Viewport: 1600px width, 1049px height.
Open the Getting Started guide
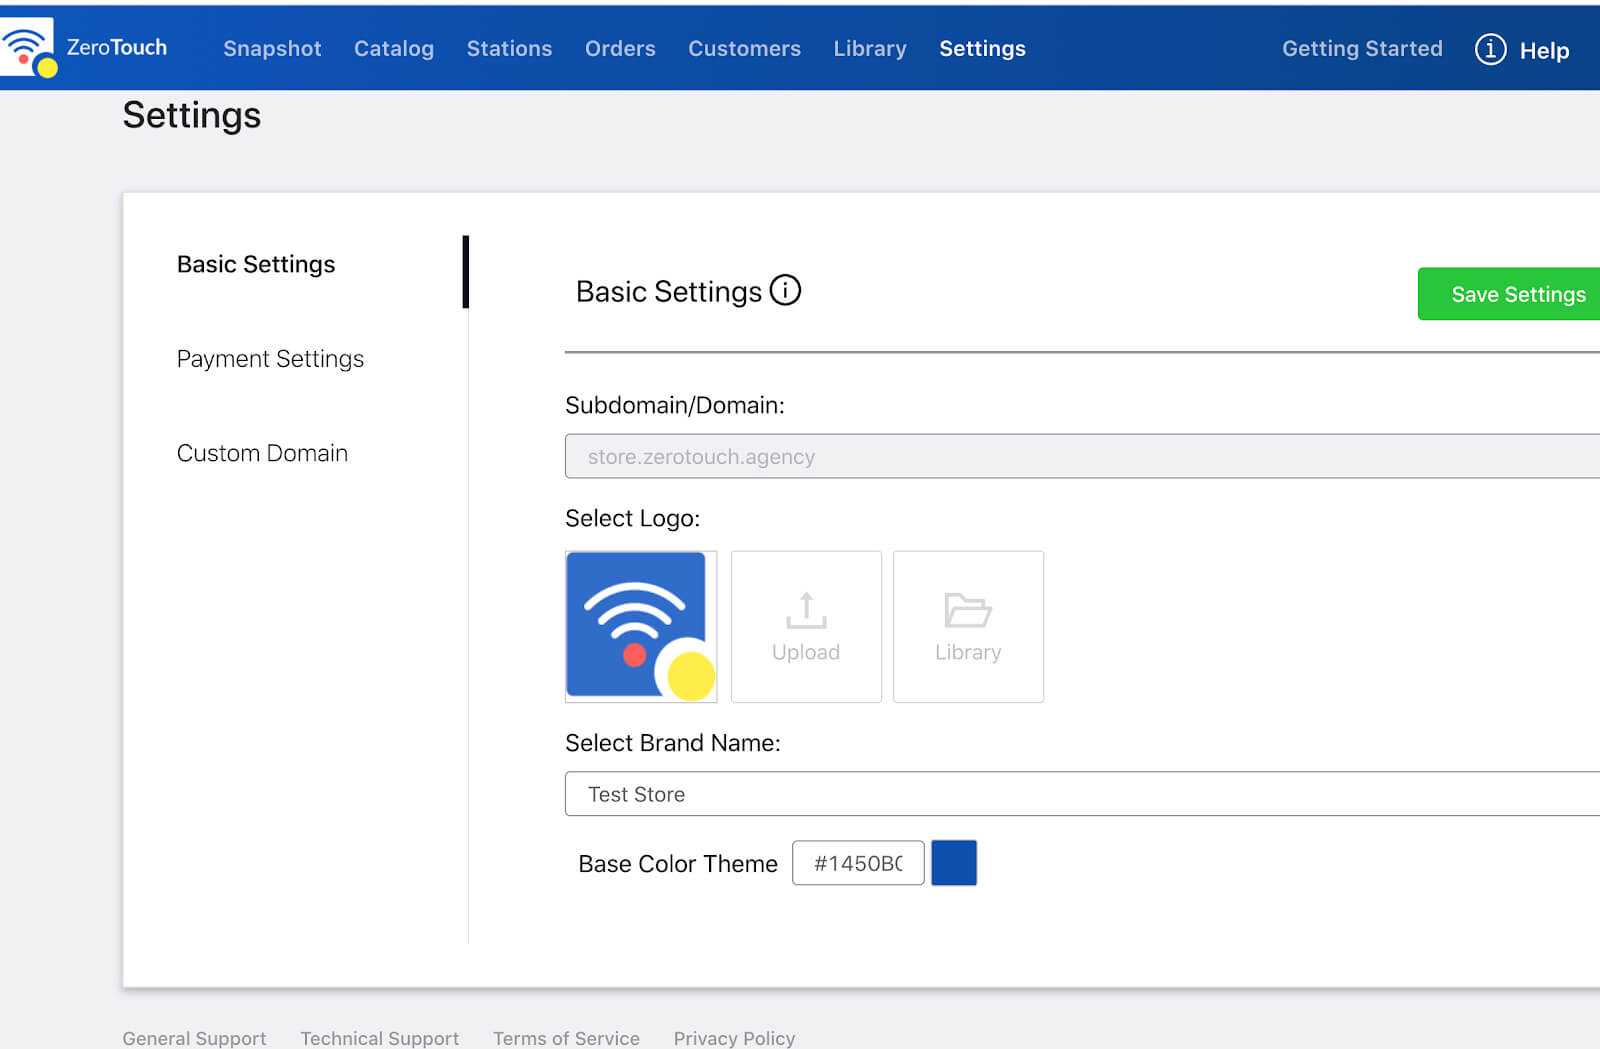(1362, 48)
